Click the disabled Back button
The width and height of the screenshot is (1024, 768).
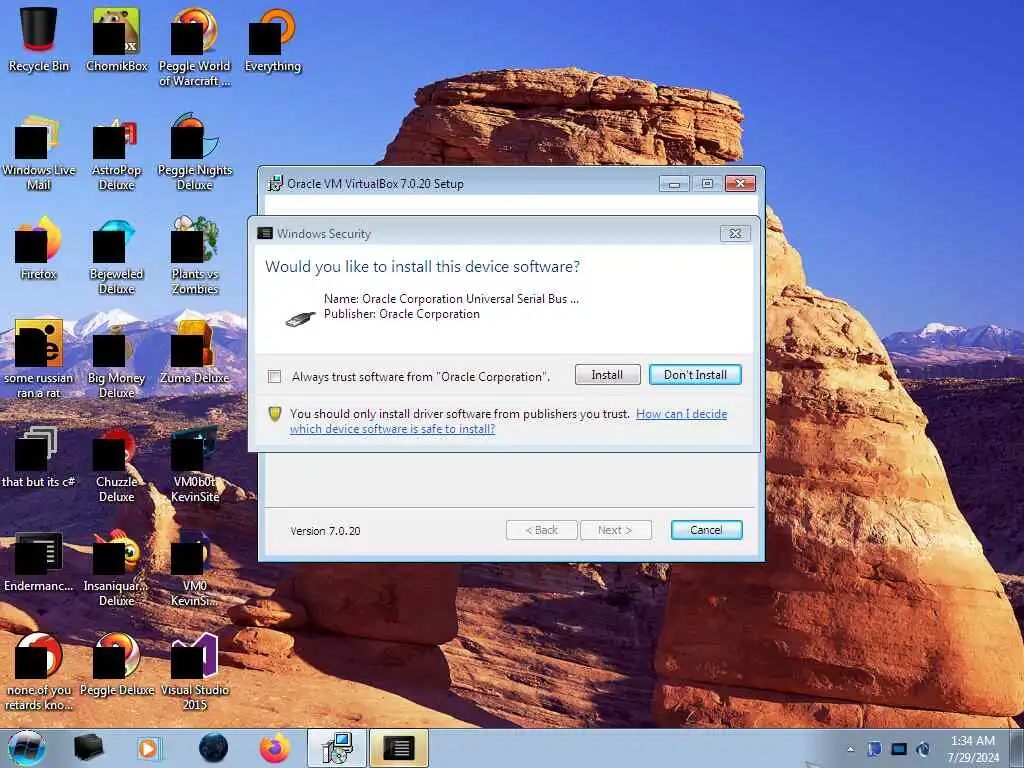(542, 530)
